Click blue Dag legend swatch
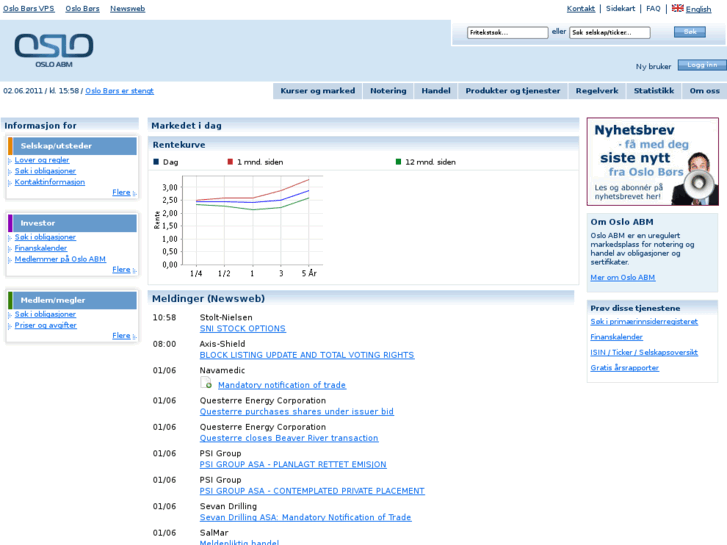This screenshot has width=727, height=545. click(156, 162)
